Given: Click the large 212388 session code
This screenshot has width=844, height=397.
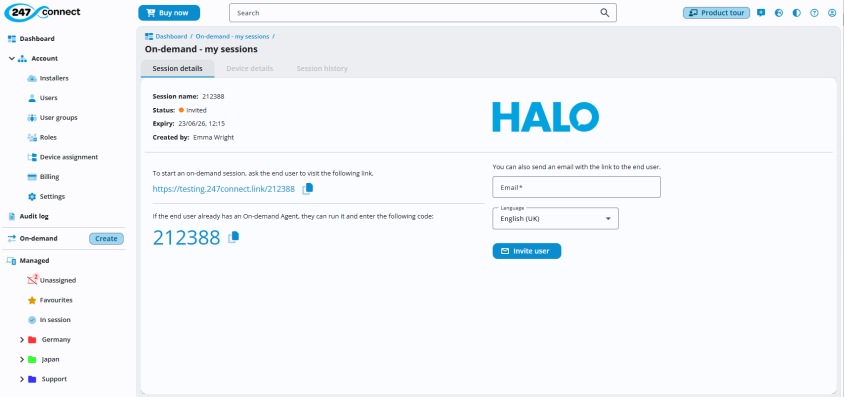Looking at the screenshot, I should pos(187,238).
